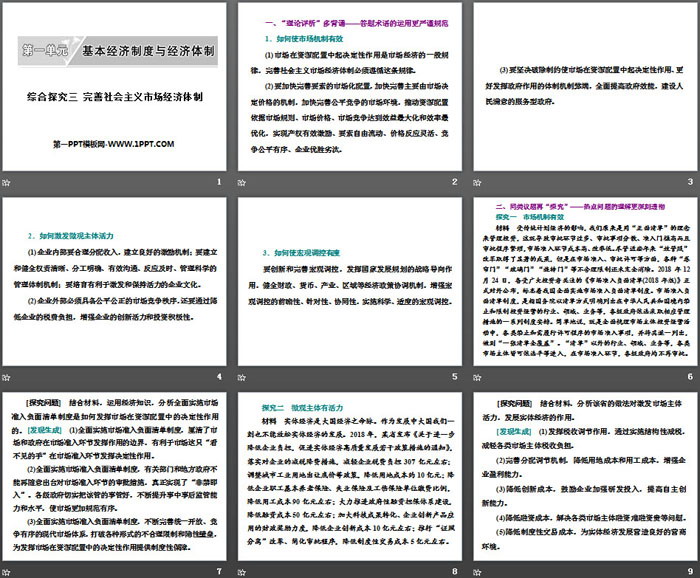700x578 pixels.
Task: Click slide number 7 label
Action: (219, 571)
